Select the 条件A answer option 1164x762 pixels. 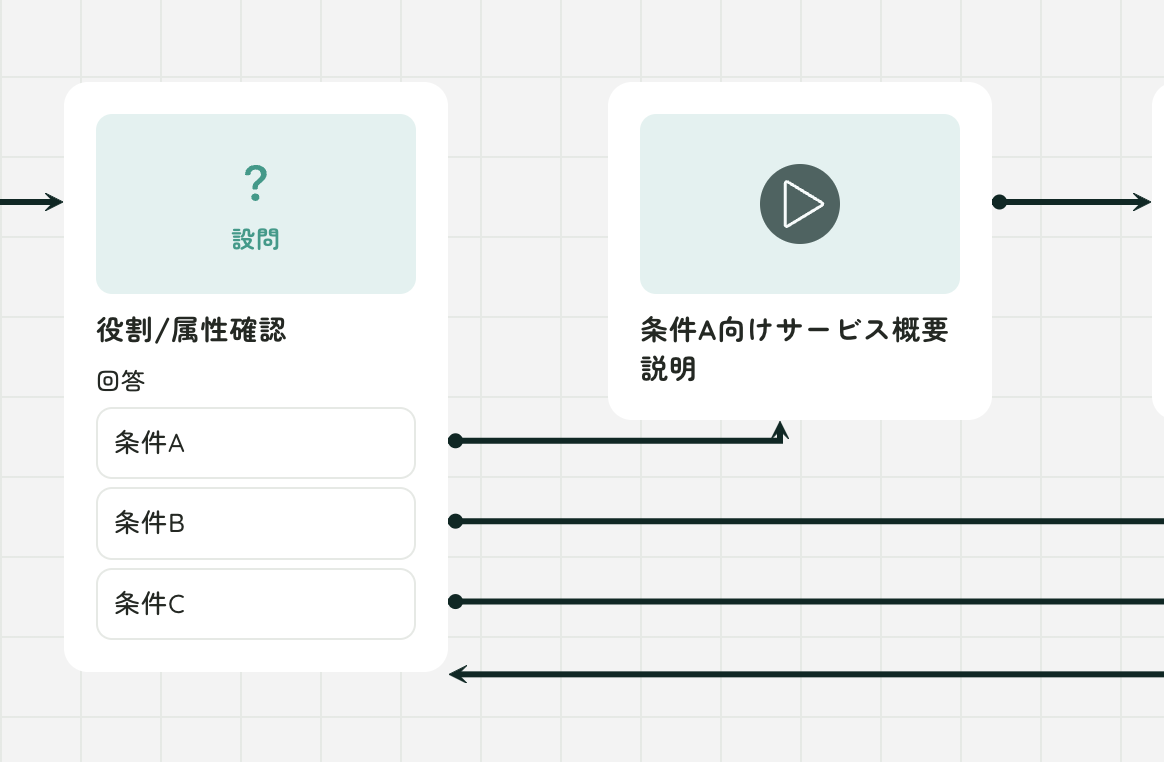pos(256,443)
